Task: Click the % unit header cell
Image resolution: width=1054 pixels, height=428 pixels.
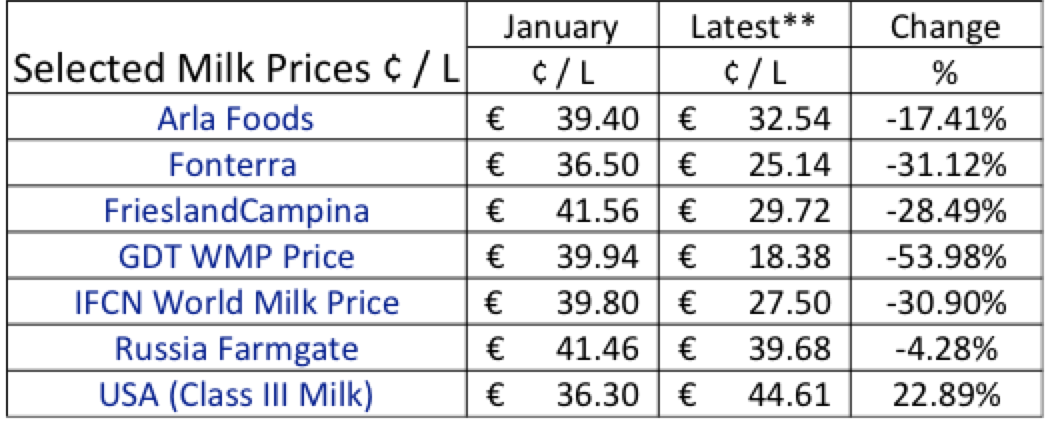Action: pyautogui.click(x=944, y=73)
